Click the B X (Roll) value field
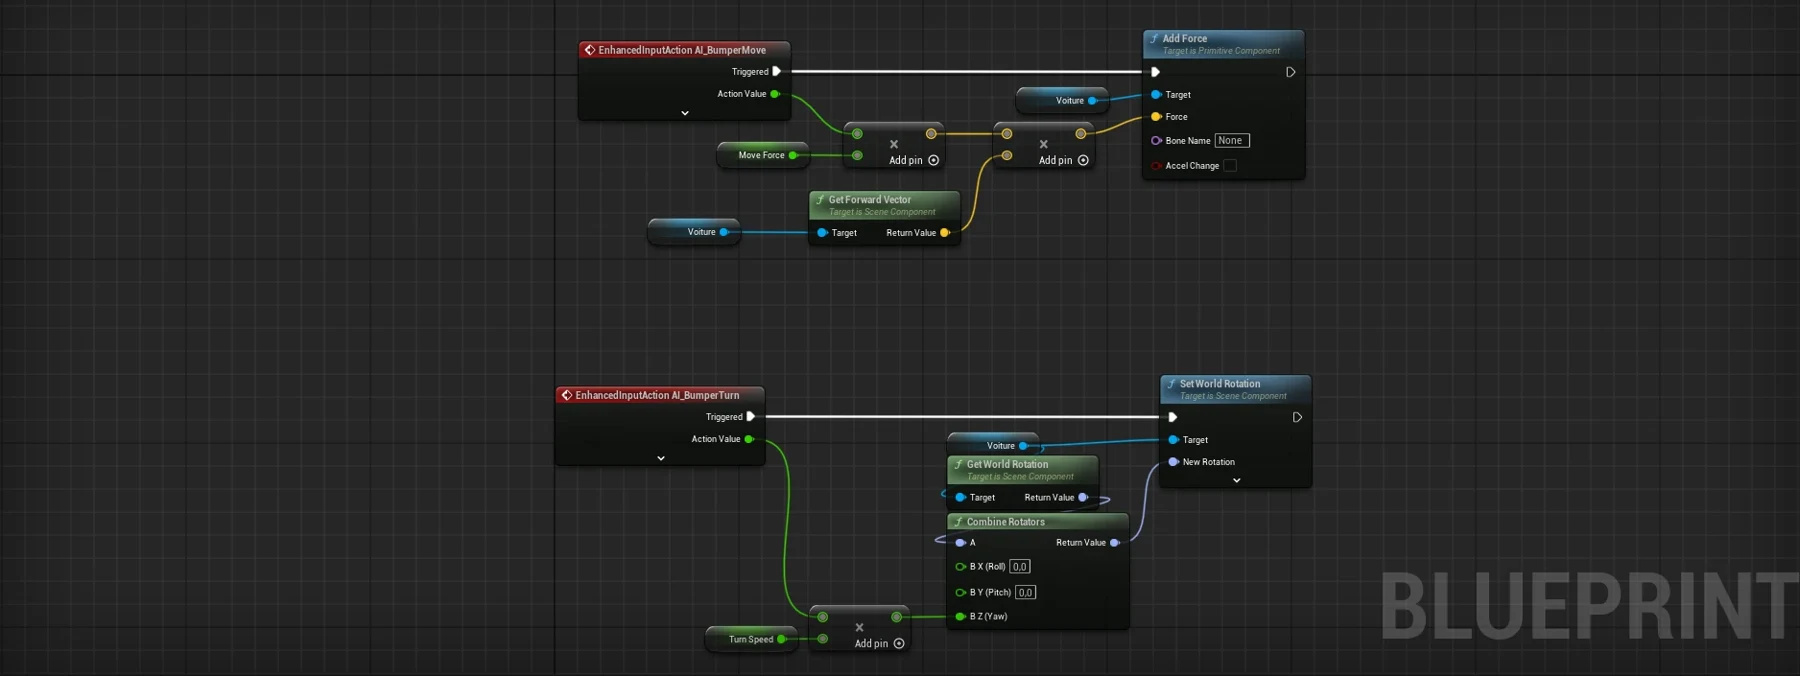The width and height of the screenshot is (1800, 676). [1019, 567]
